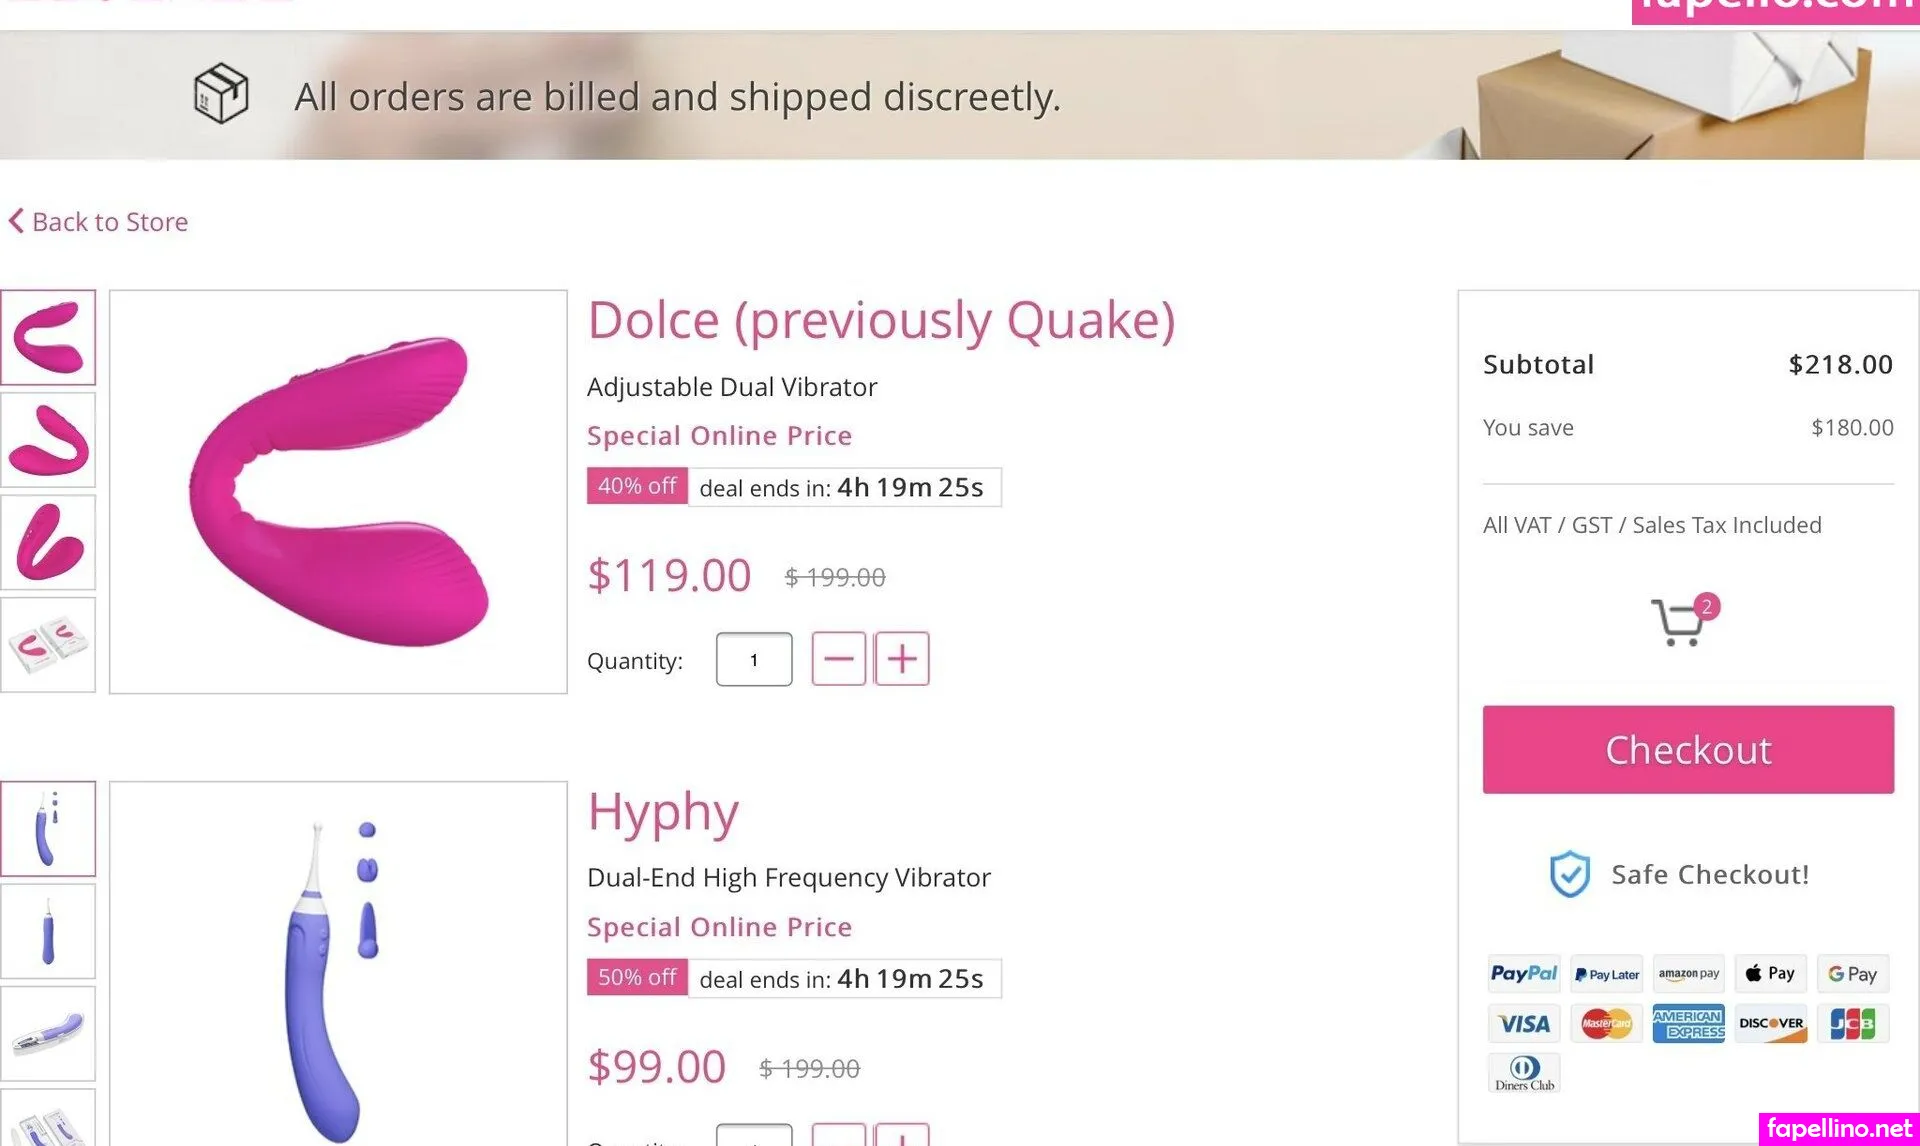This screenshot has width=1920, height=1146.
Task: Go Back to Store
Action: (x=99, y=221)
